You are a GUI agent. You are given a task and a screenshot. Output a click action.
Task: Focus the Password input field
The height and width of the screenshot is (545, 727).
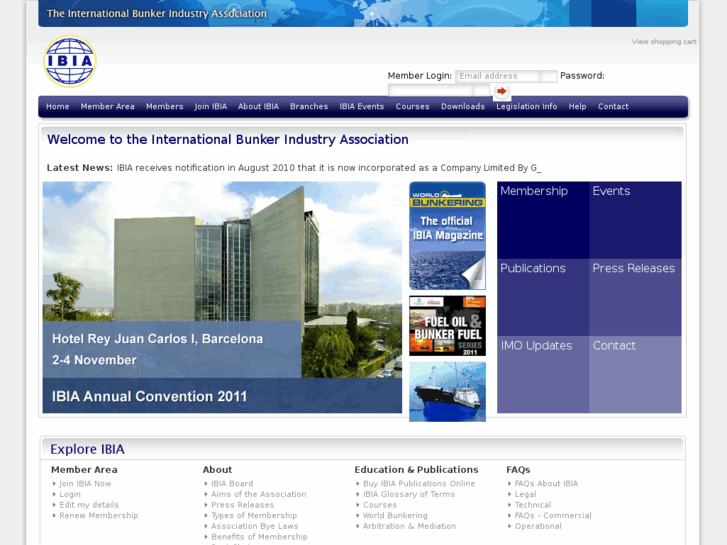(439, 90)
